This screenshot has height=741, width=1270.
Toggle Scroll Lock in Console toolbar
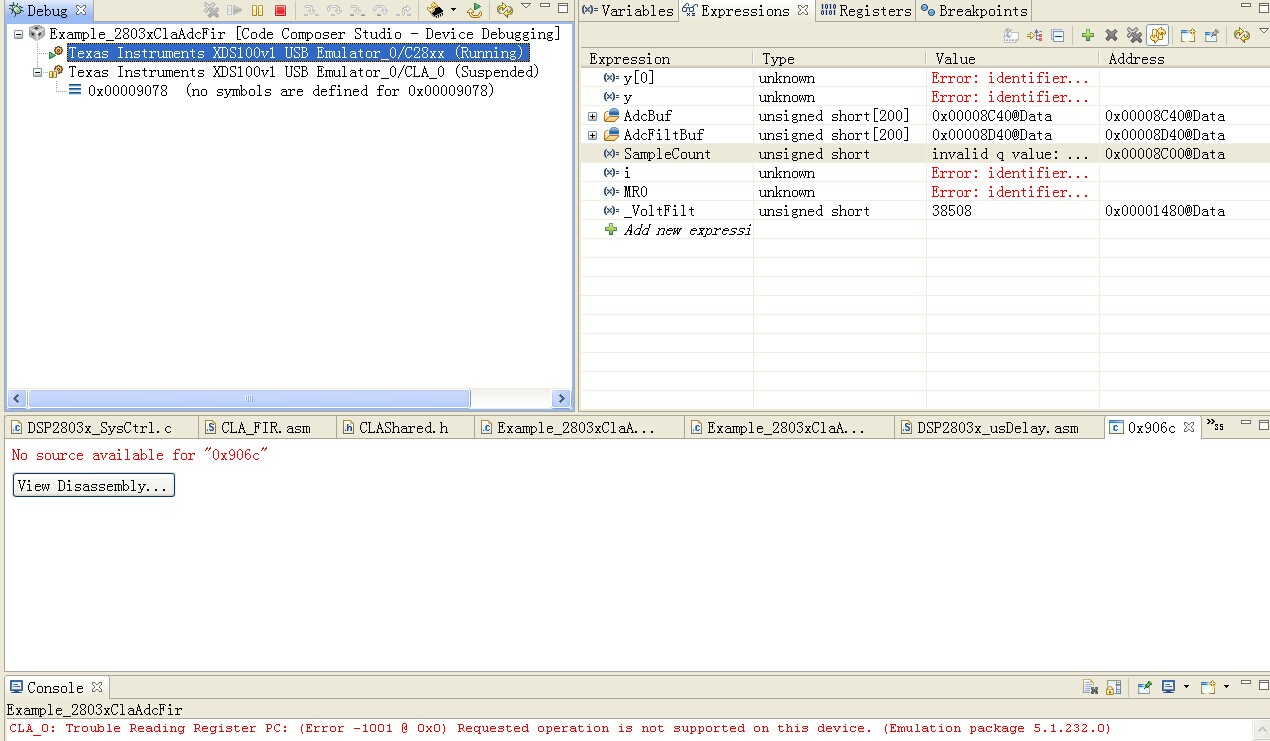click(1114, 687)
